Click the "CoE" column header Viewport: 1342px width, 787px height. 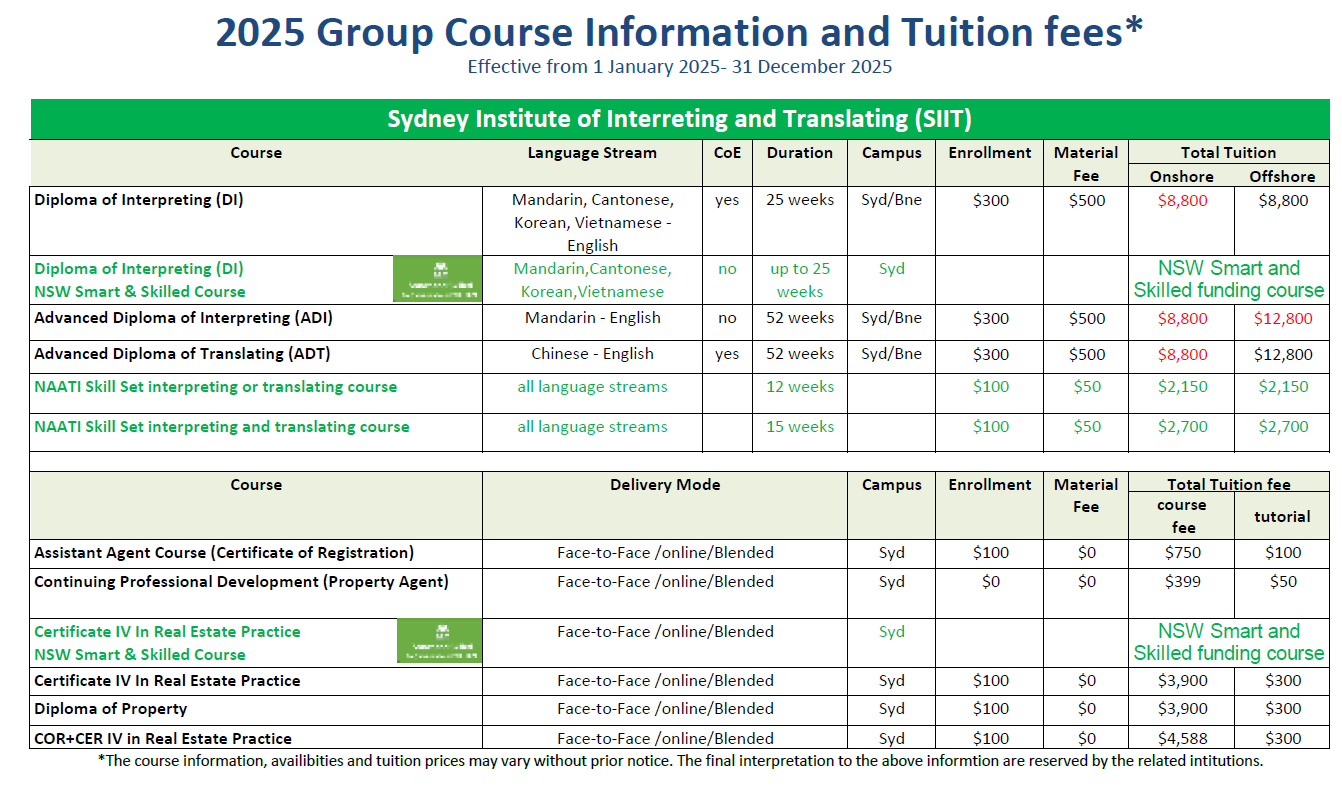click(x=727, y=153)
